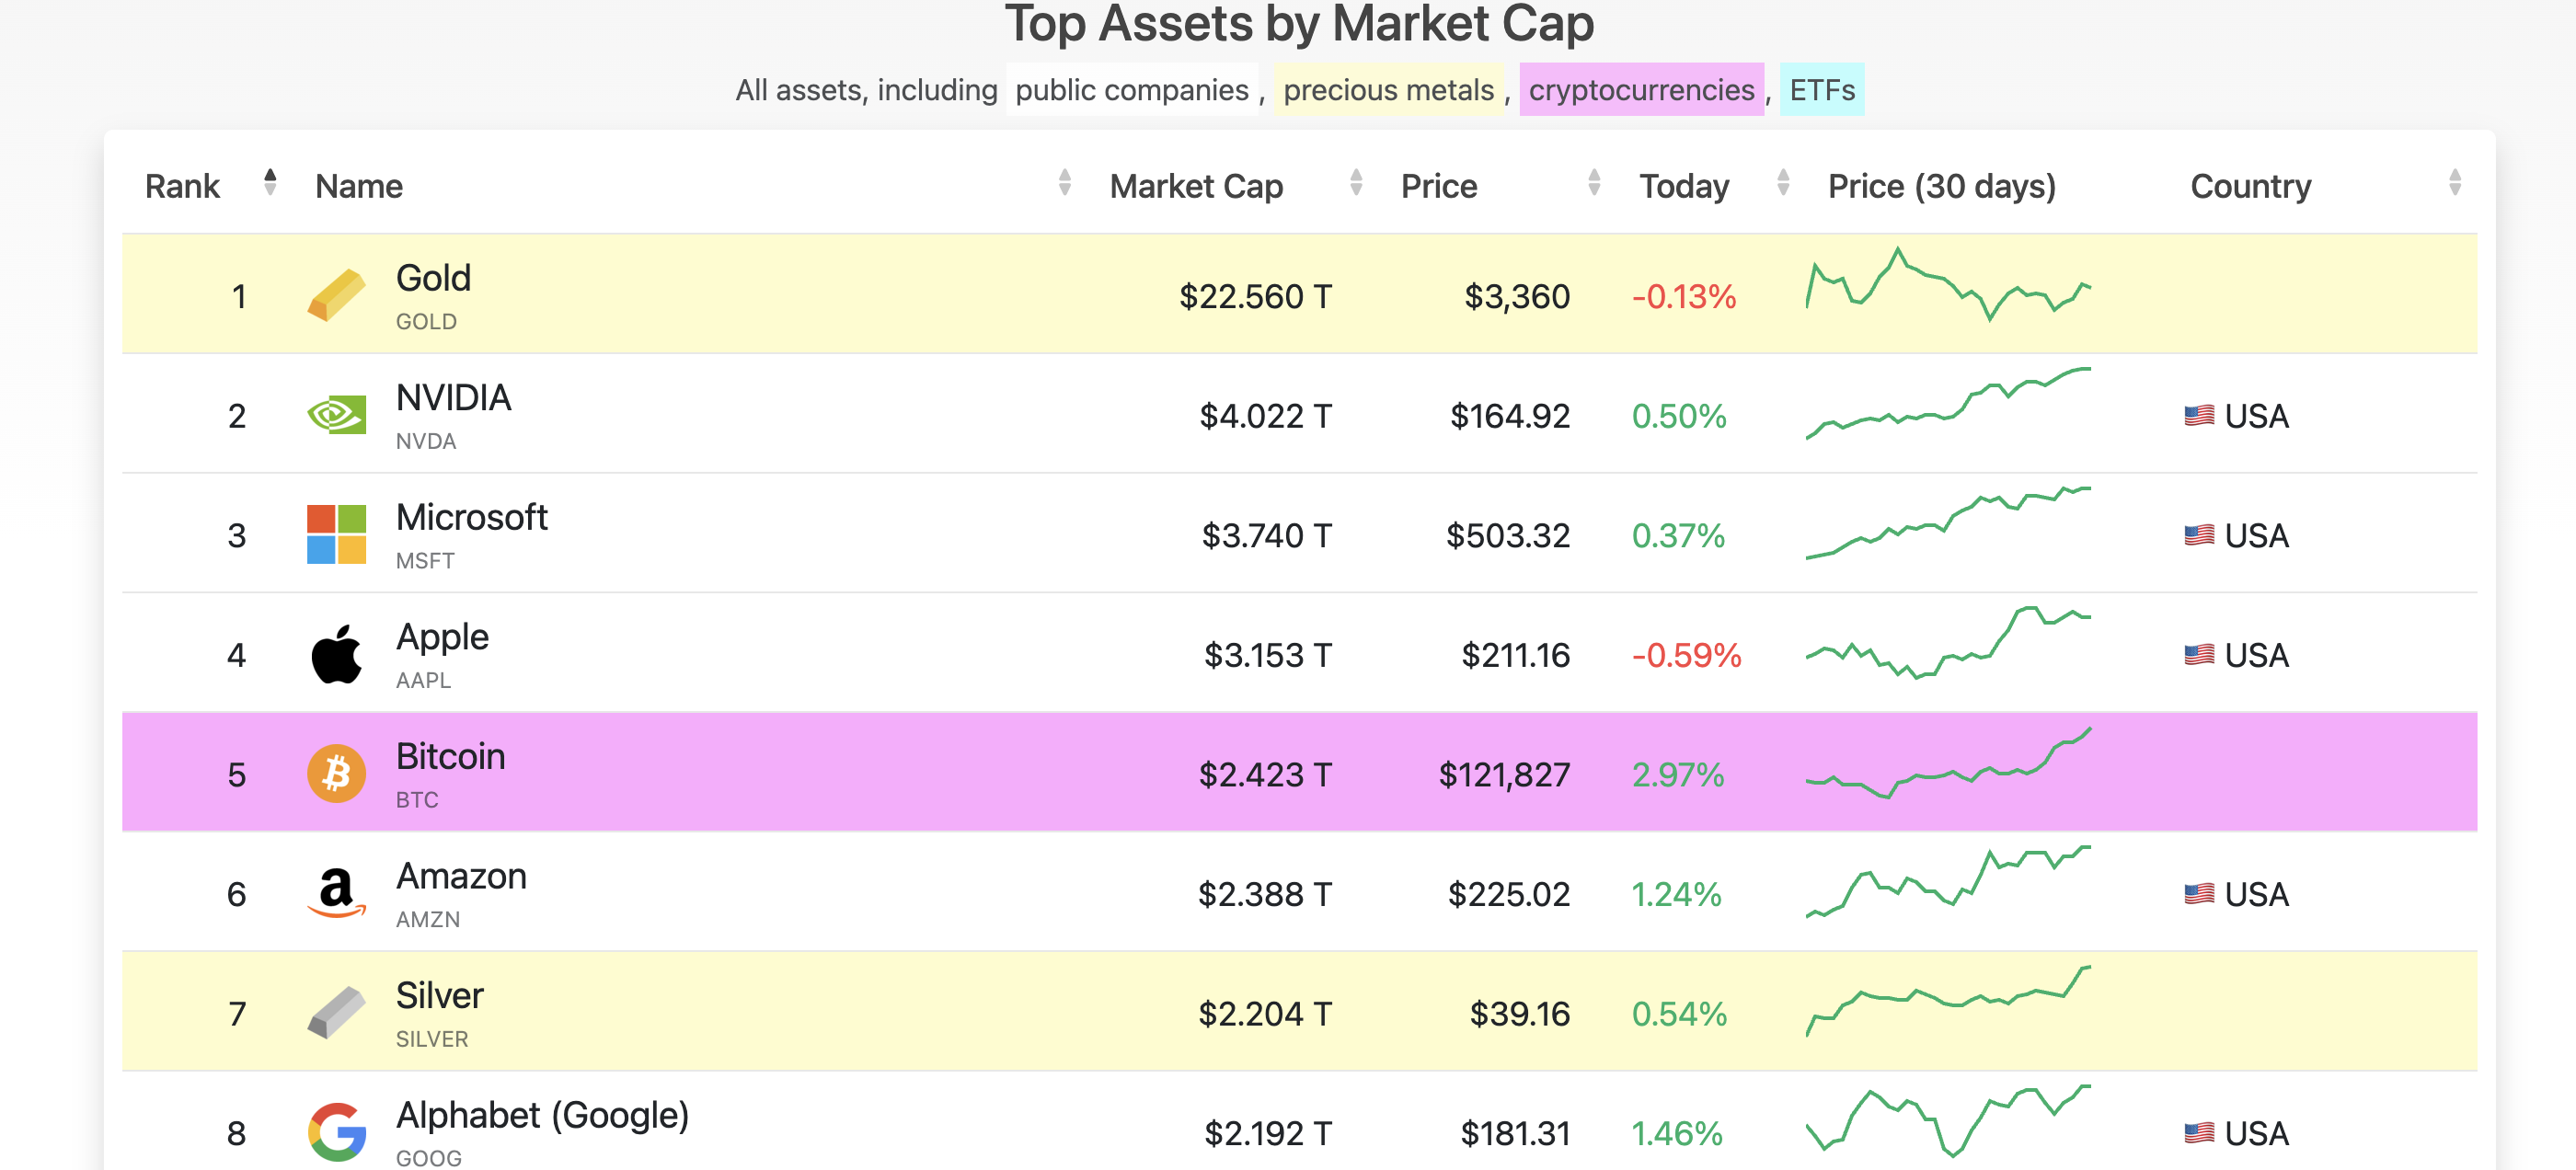
Task: Click the Microsoft logo icon
Action: point(337,534)
